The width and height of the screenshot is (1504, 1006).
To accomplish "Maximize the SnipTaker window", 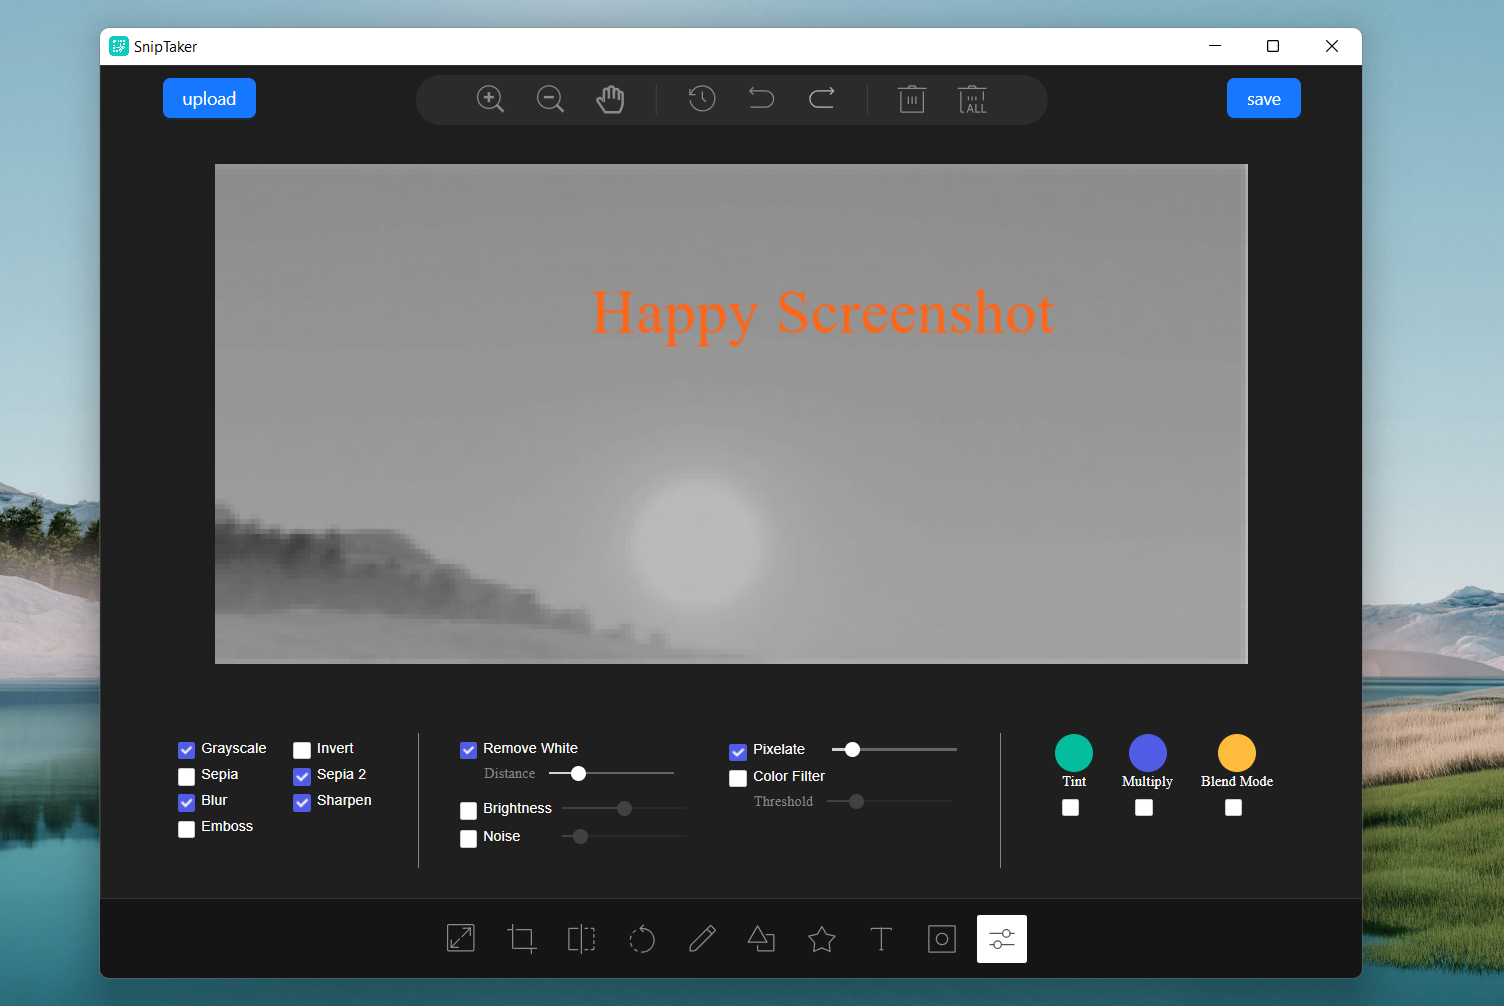I will pyautogui.click(x=1273, y=46).
